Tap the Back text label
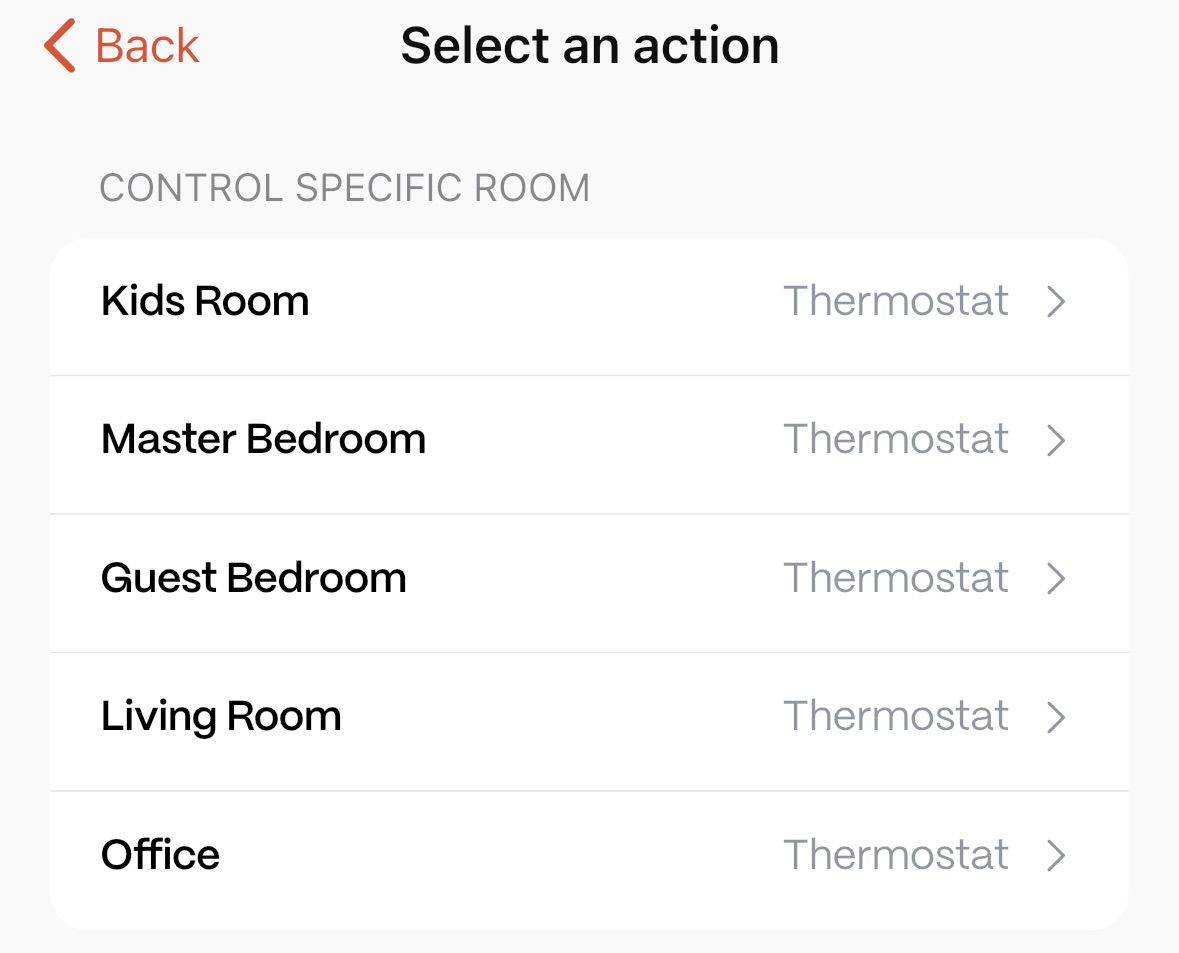1179x953 pixels. [x=147, y=47]
